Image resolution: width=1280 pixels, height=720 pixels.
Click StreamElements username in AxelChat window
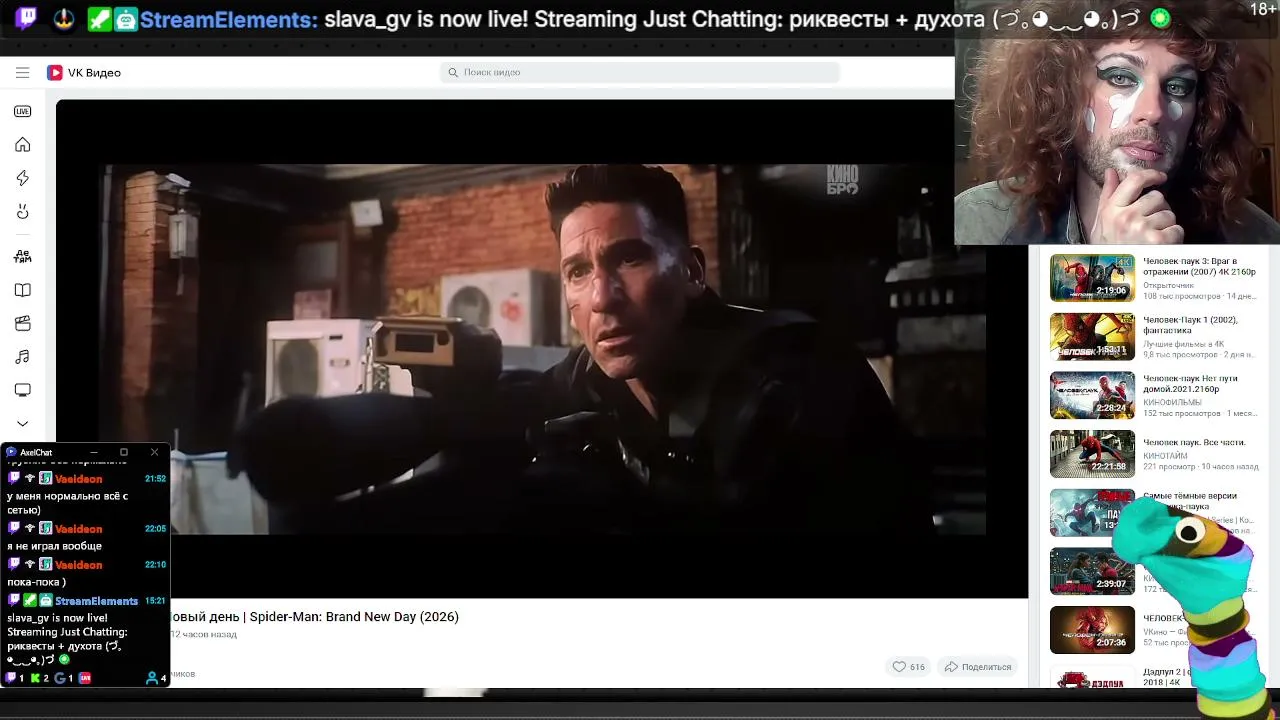[96, 601]
